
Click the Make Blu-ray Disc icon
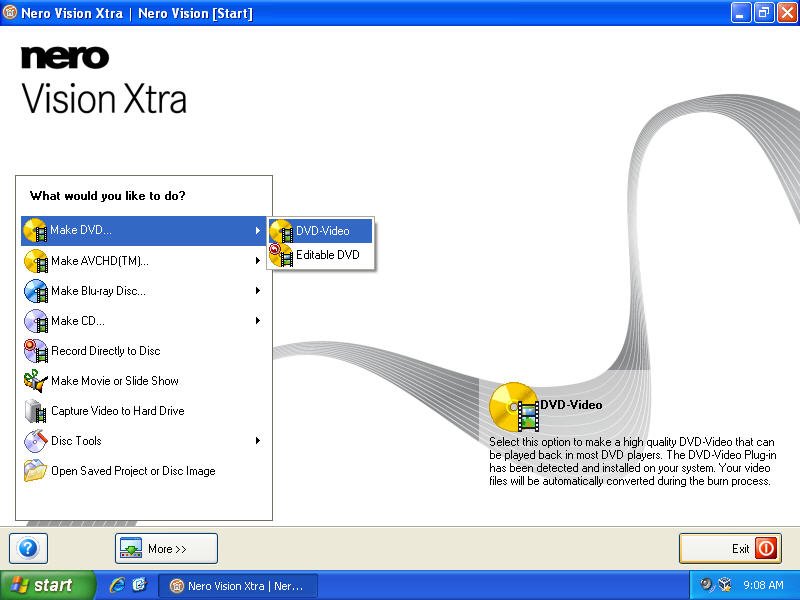point(36,291)
